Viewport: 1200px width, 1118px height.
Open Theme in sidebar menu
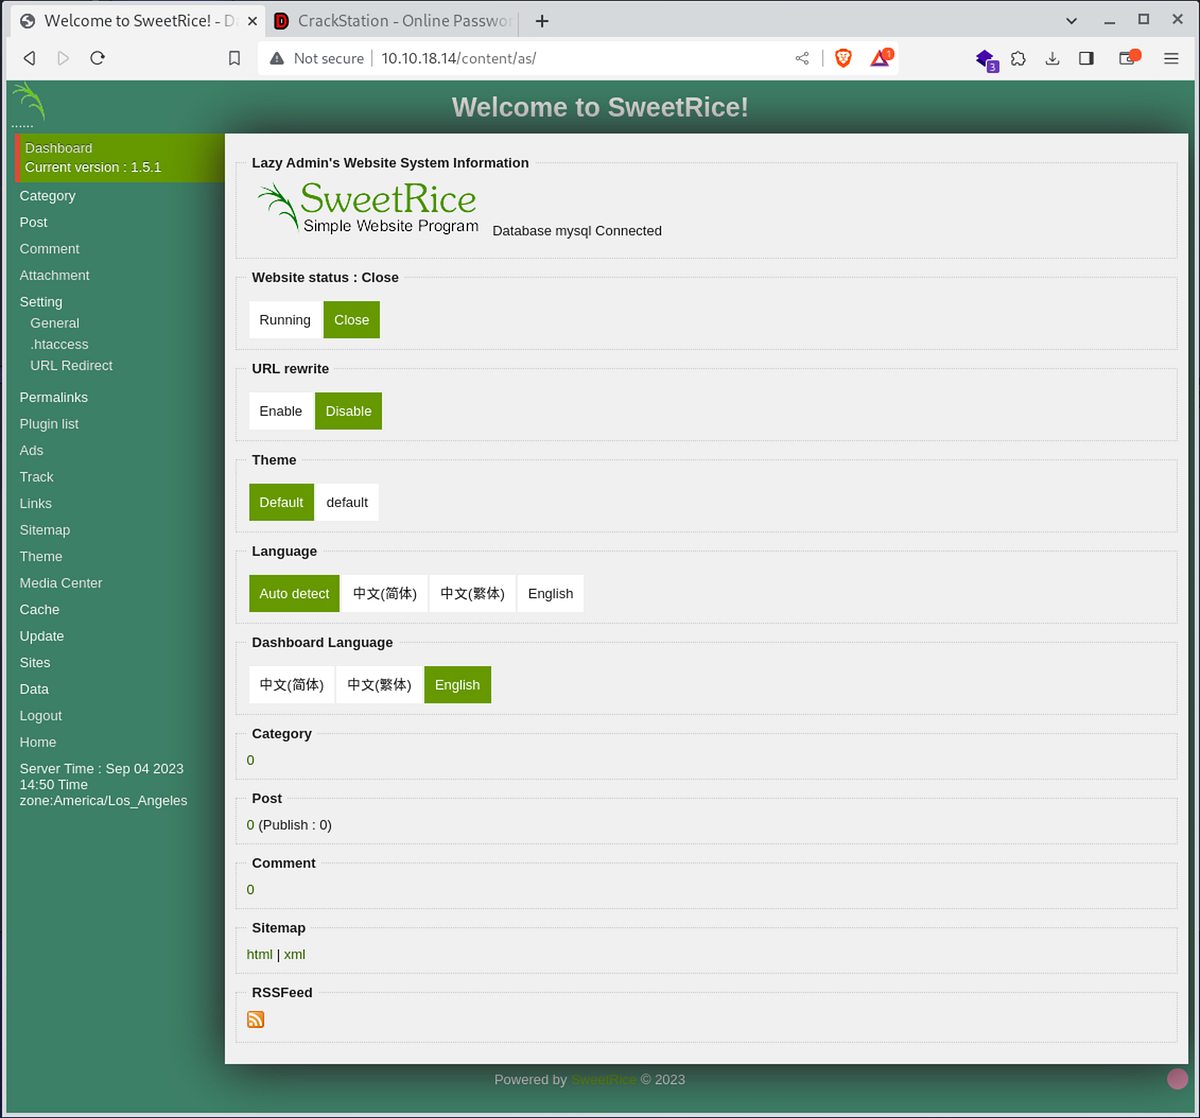(41, 556)
